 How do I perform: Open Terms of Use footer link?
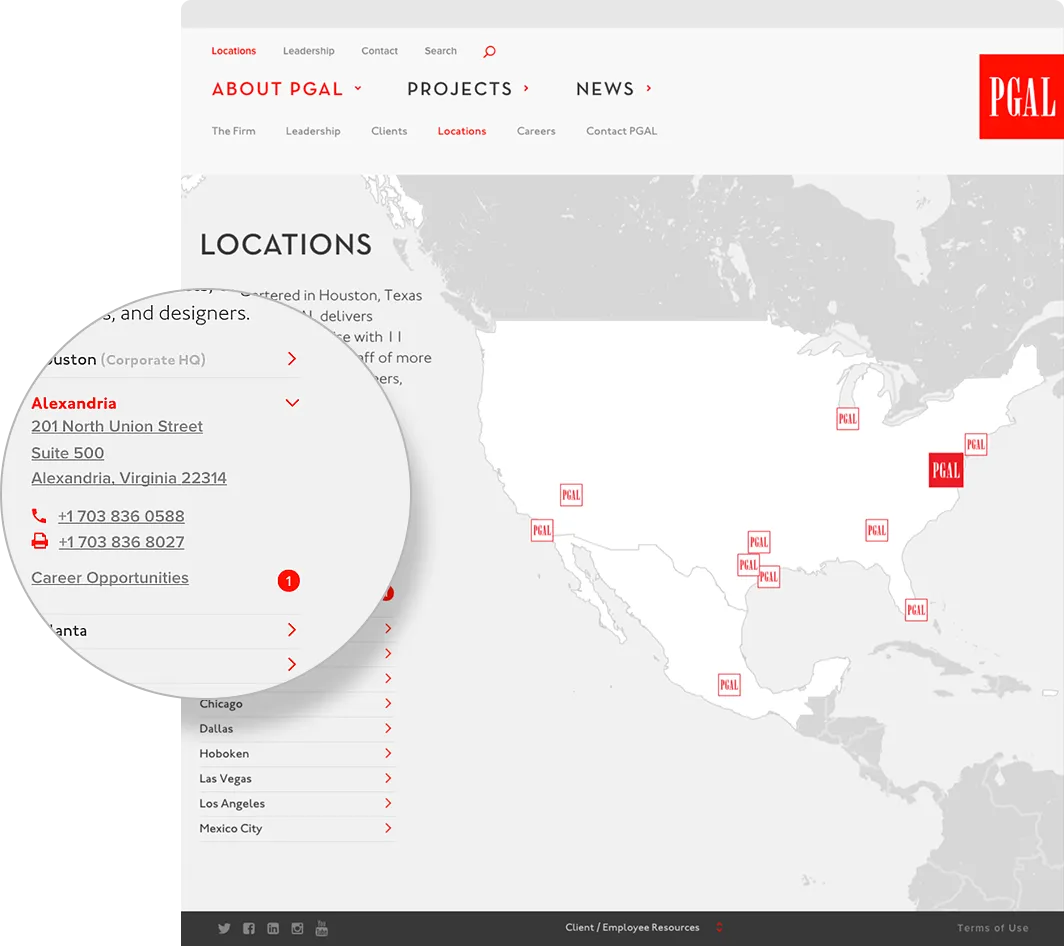pos(993,928)
